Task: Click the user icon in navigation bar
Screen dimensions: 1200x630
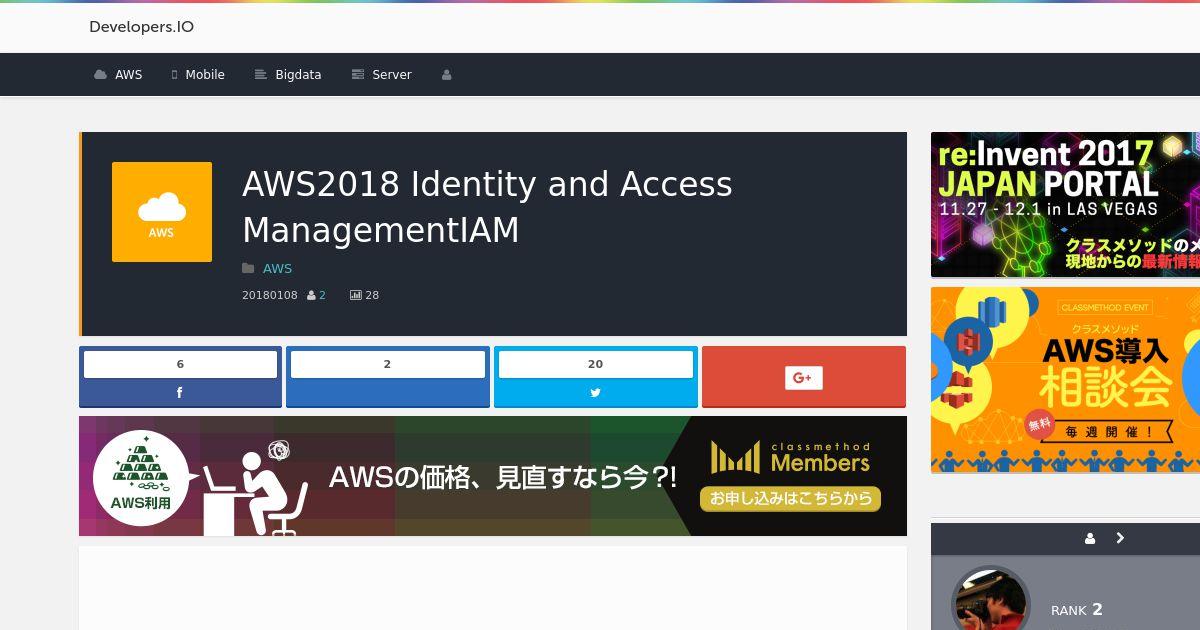Action: pos(447,75)
